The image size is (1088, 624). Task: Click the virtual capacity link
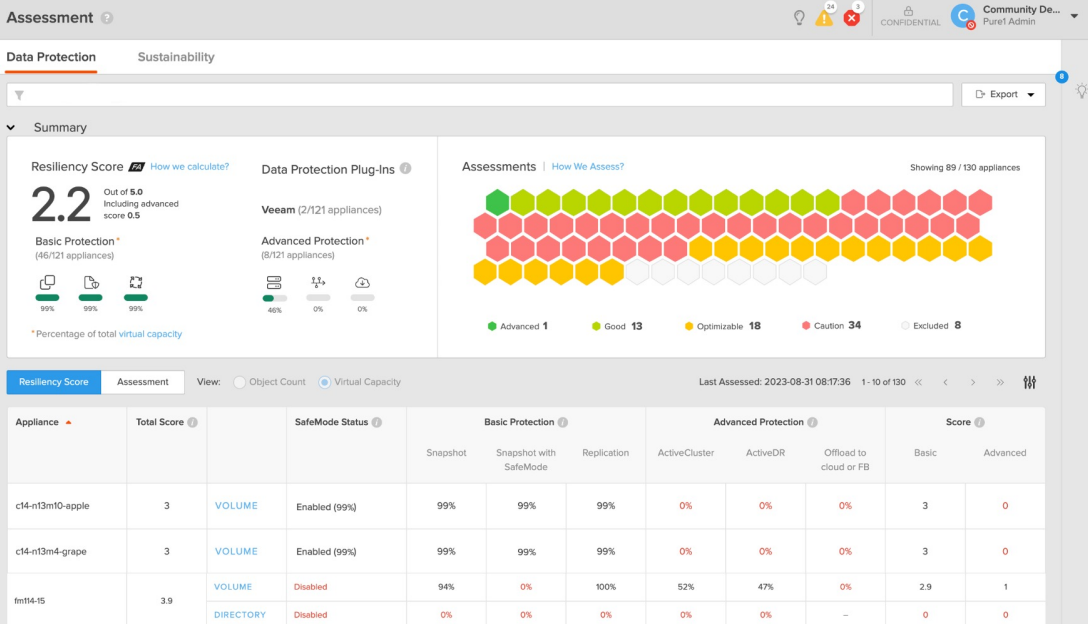pyautogui.click(x=151, y=334)
